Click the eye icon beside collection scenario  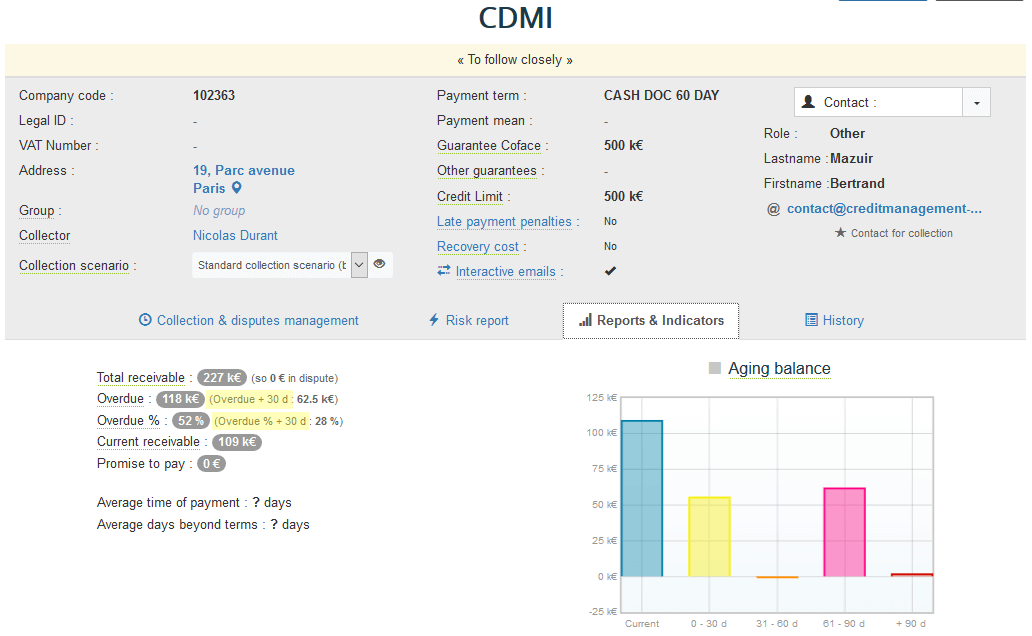coord(380,264)
